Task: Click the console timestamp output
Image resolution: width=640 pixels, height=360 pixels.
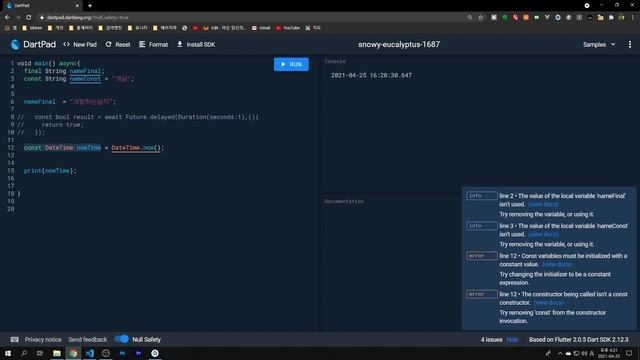Action: pyautogui.click(x=371, y=76)
